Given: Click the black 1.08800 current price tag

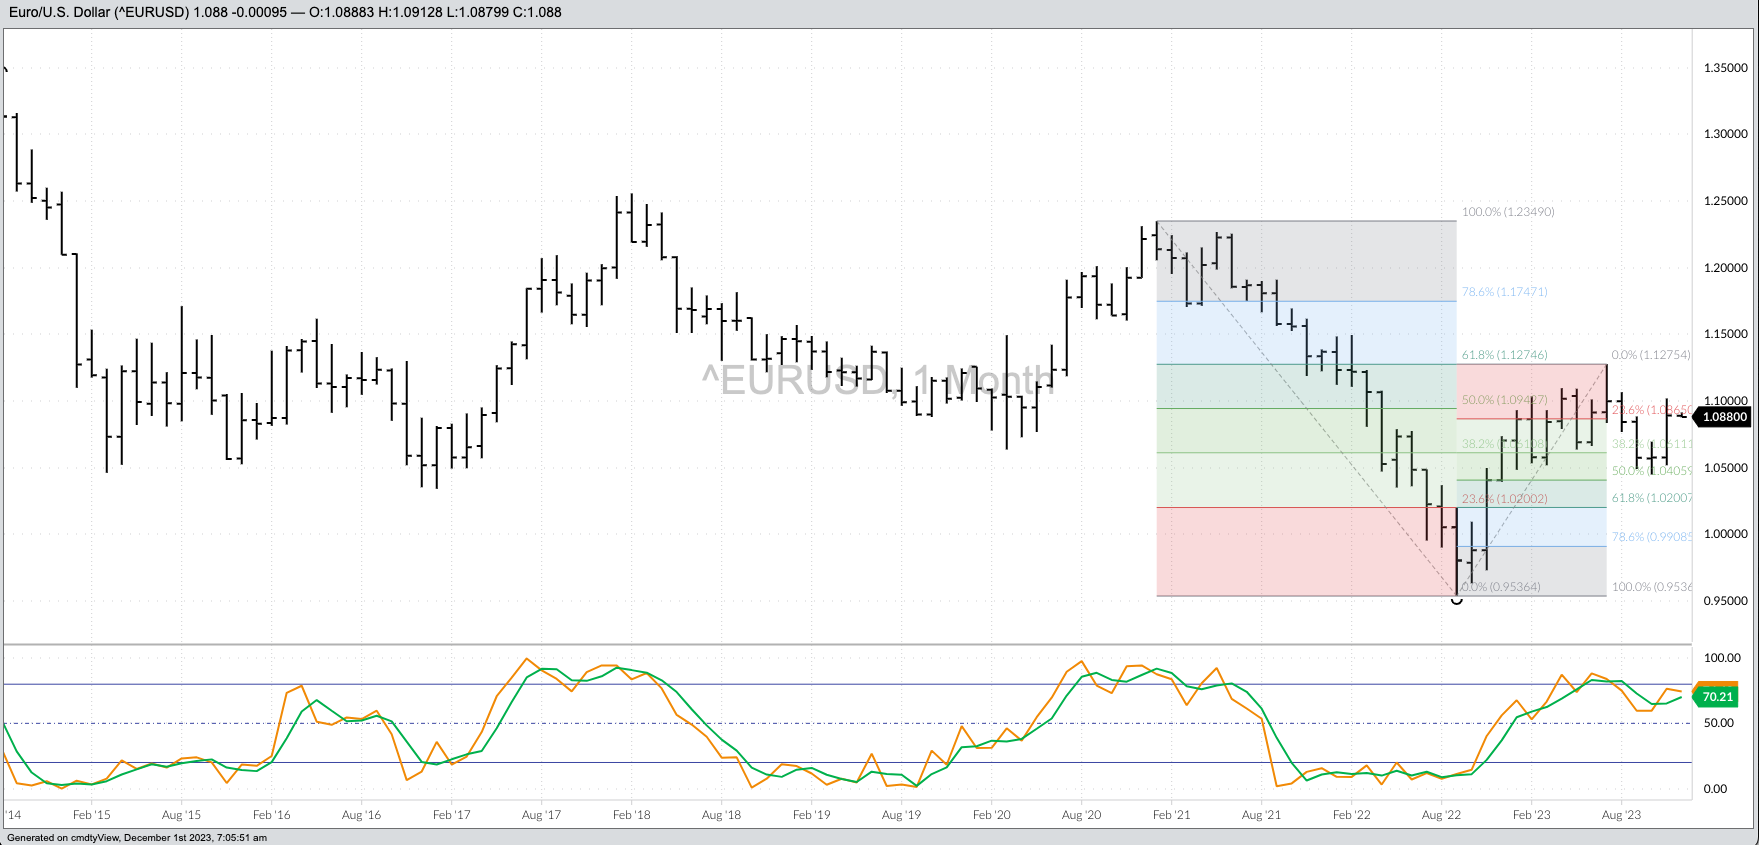Looking at the screenshot, I should click(1724, 417).
